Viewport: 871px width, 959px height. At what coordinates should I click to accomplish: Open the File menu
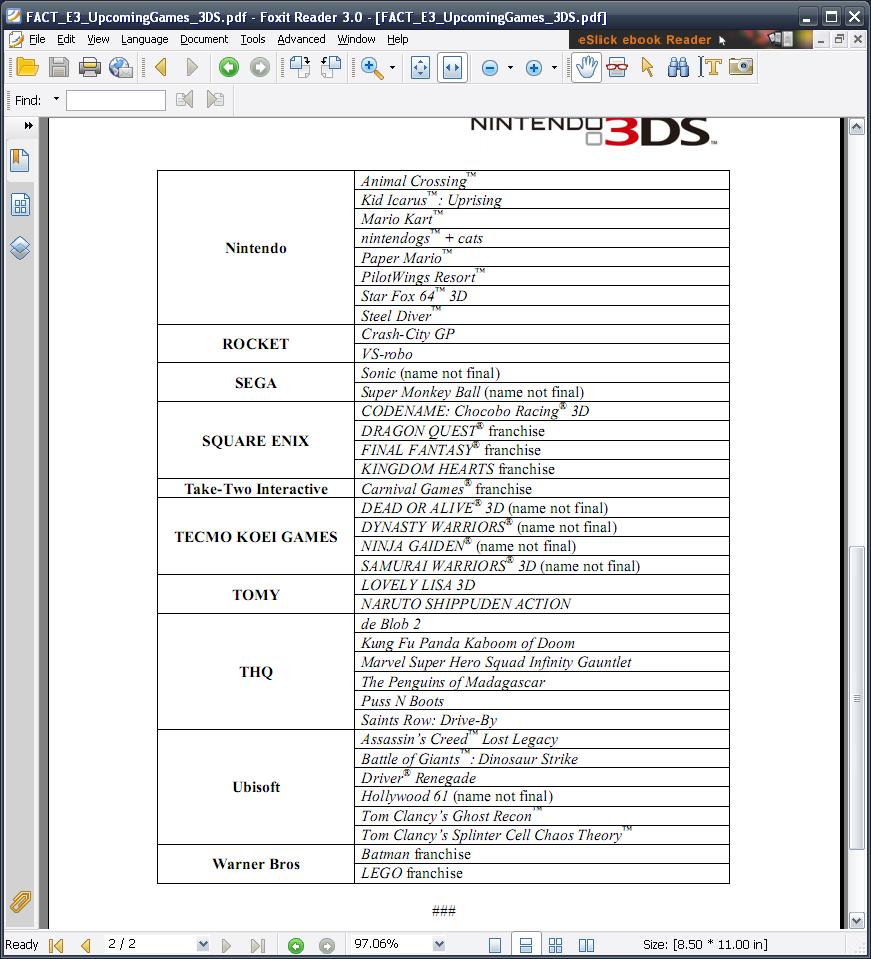[x=37, y=39]
